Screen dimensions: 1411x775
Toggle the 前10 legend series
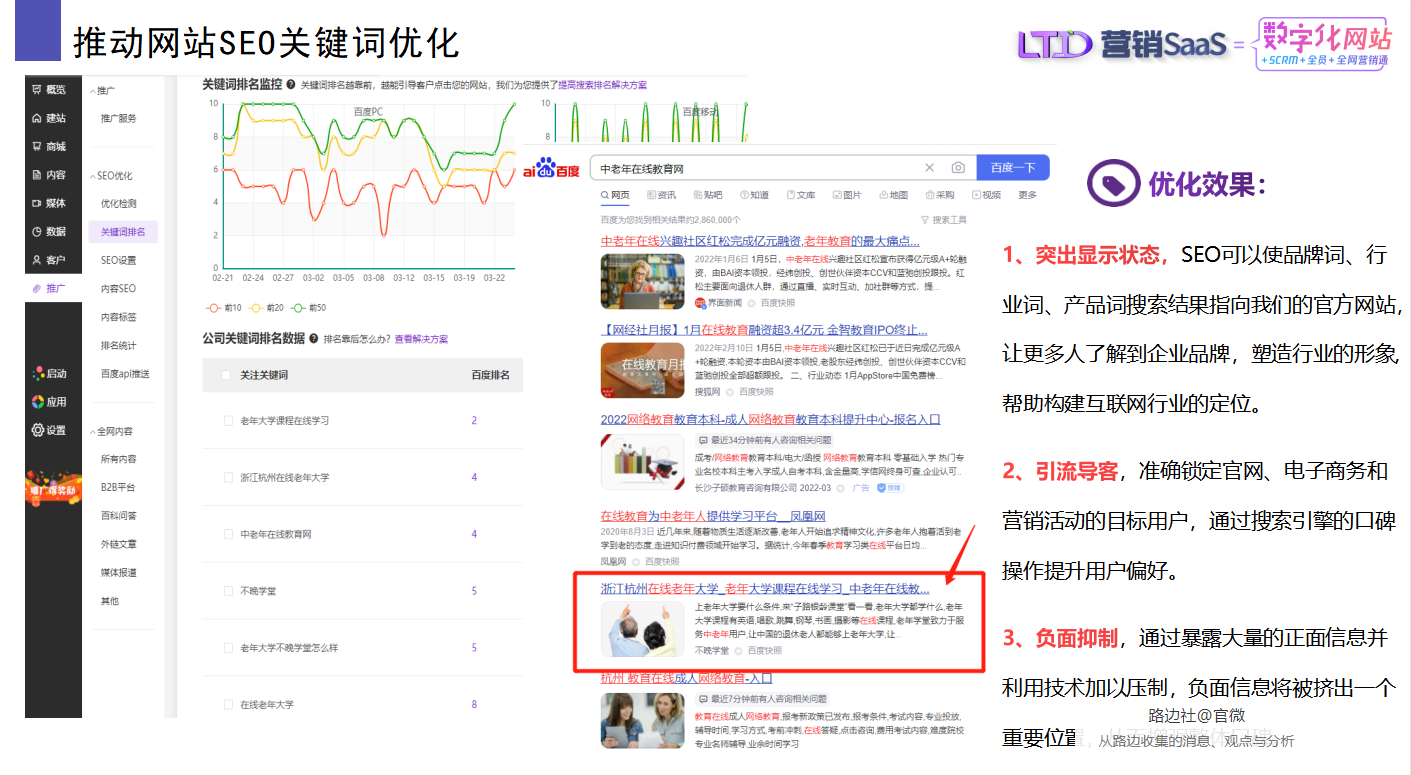(x=225, y=308)
